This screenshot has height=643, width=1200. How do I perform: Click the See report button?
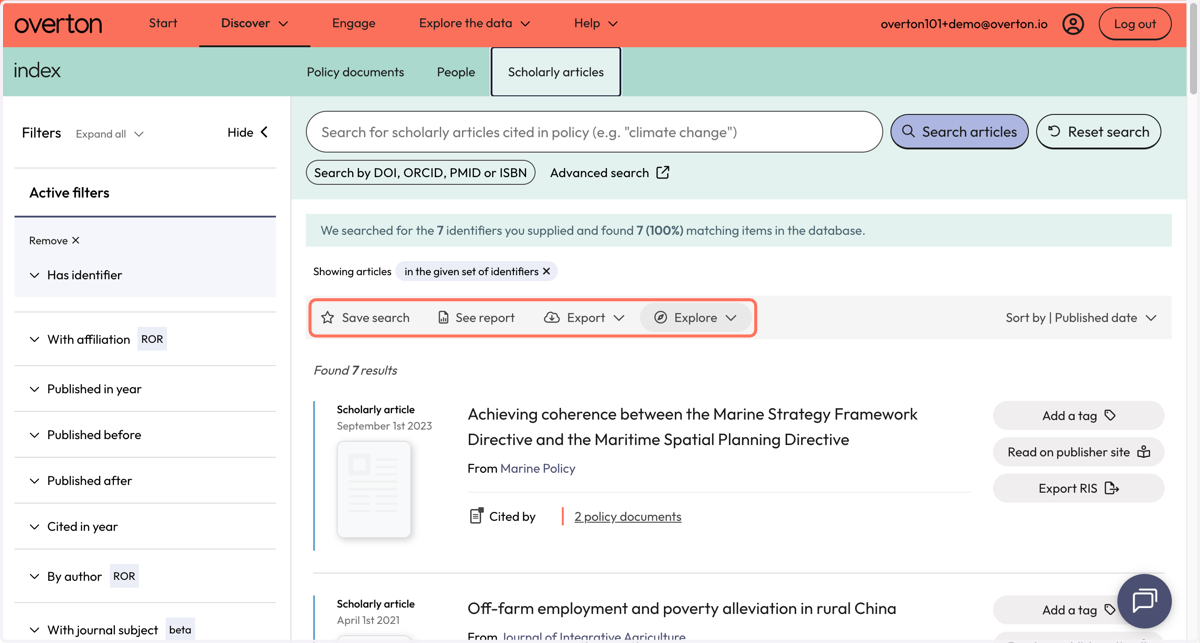point(476,317)
